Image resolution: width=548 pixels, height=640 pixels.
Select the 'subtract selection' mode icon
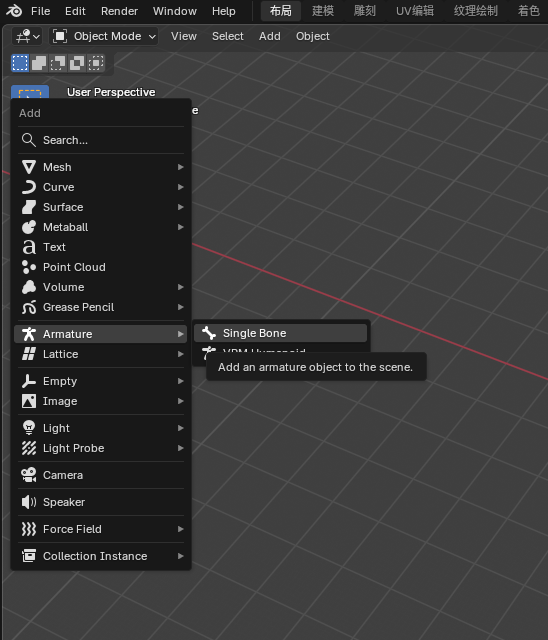(x=58, y=63)
